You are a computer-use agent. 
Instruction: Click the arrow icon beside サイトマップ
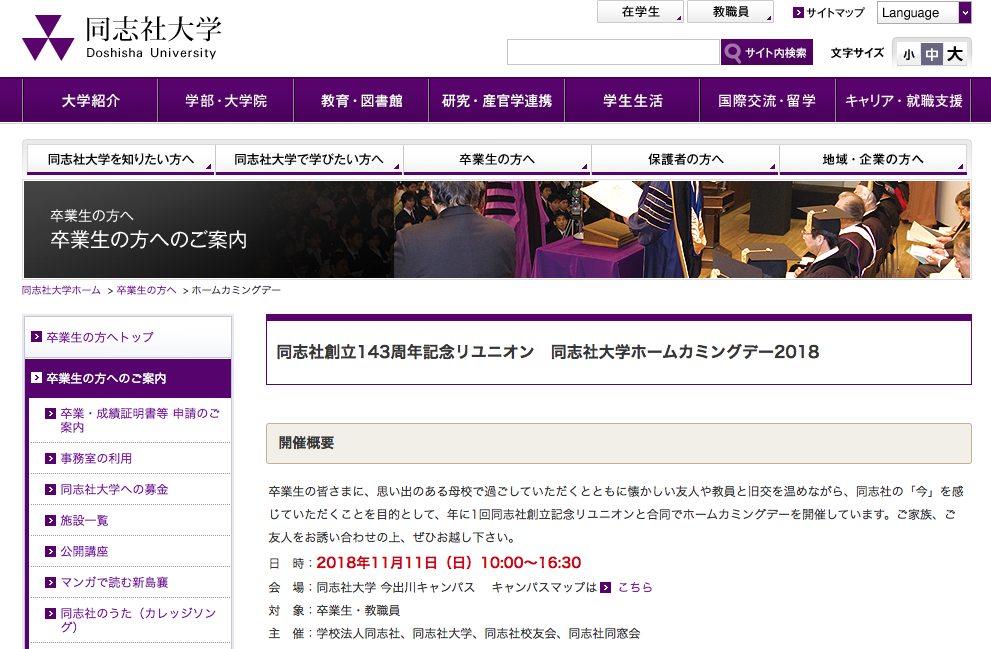[x=798, y=13]
